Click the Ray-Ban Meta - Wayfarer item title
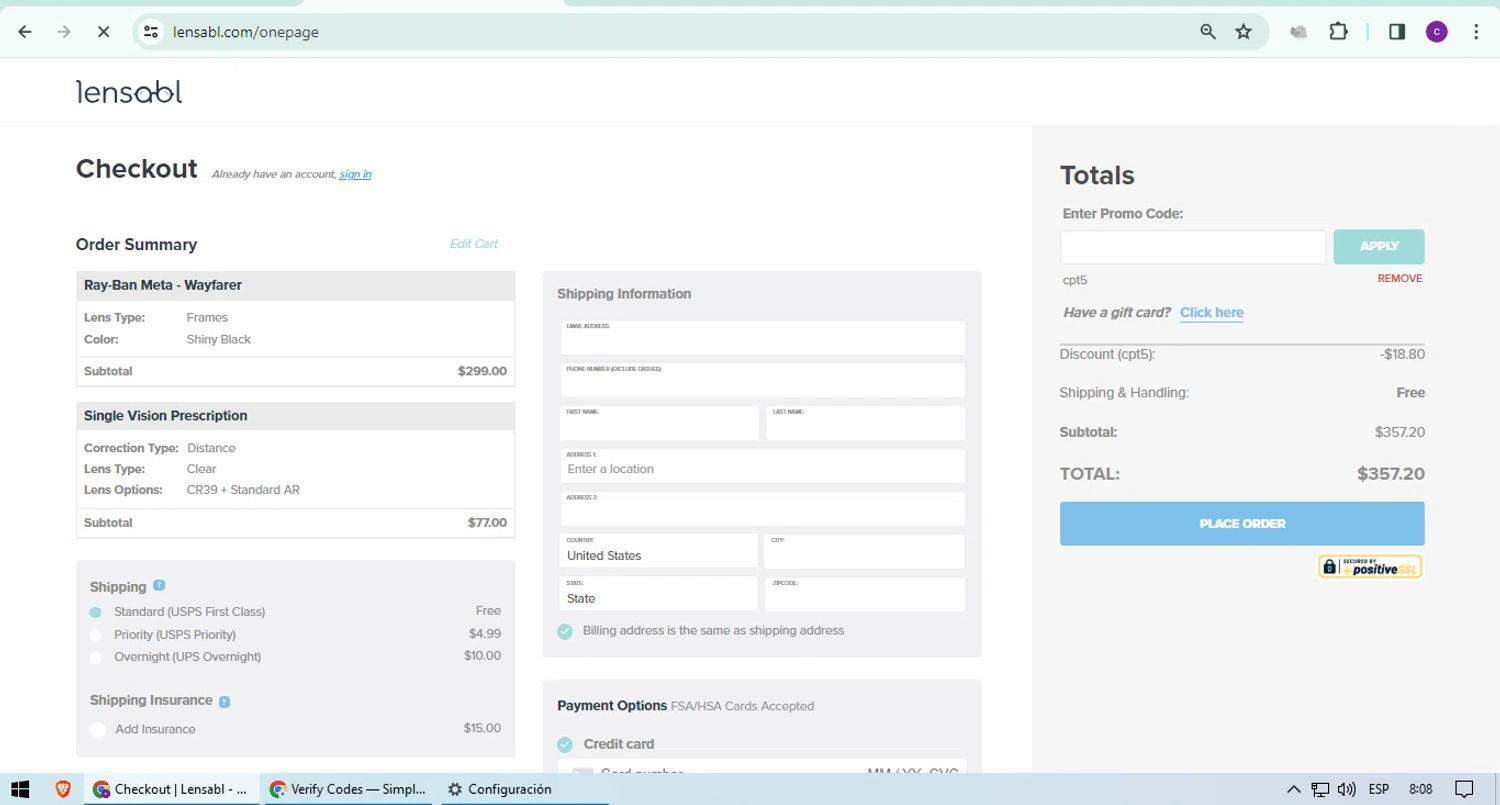 (163, 285)
